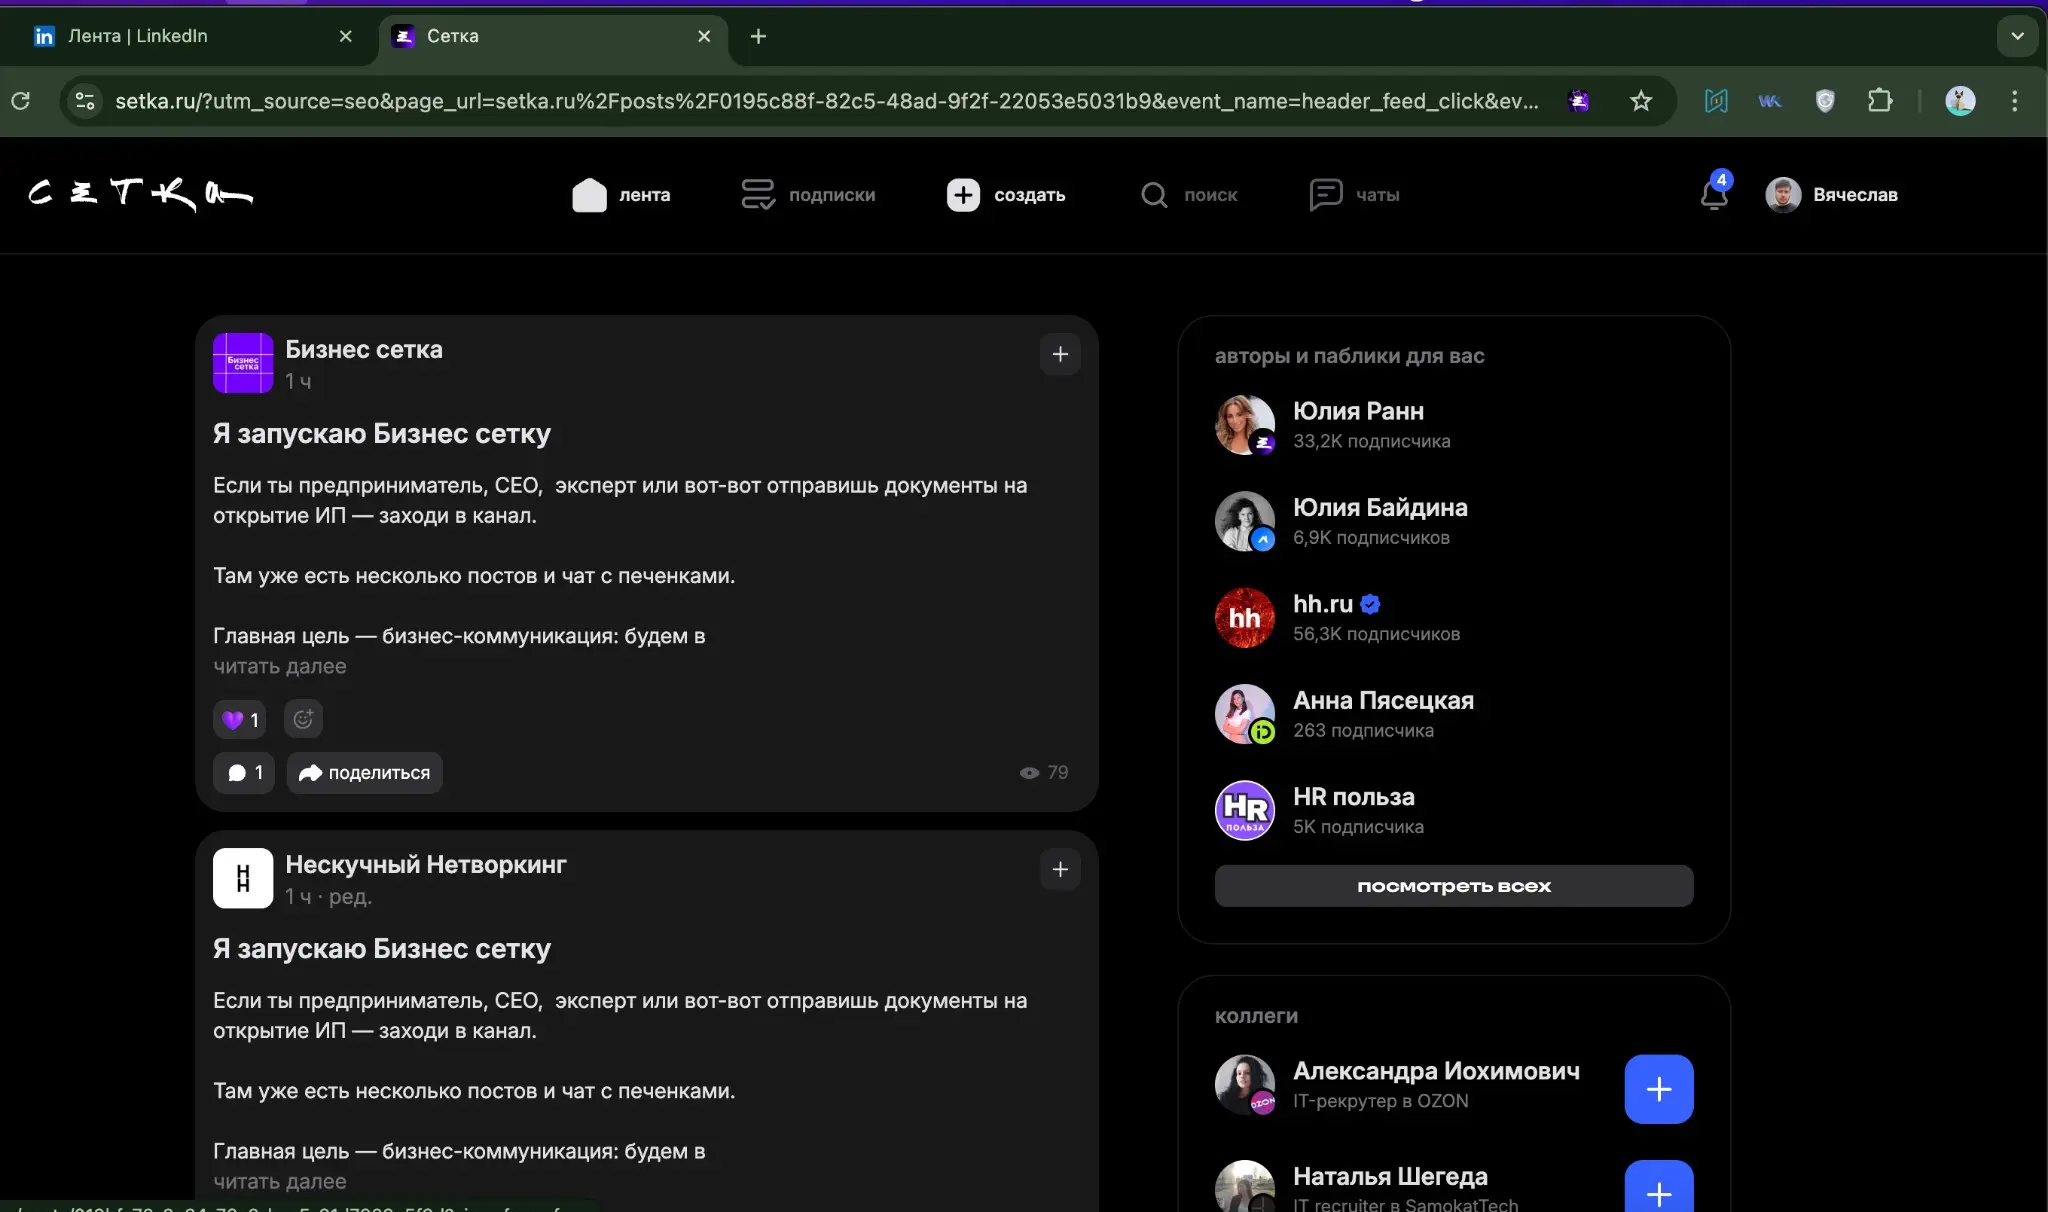Click the hh.ru red logo avatar
Image resolution: width=2048 pixels, height=1212 pixels.
pos(1245,618)
